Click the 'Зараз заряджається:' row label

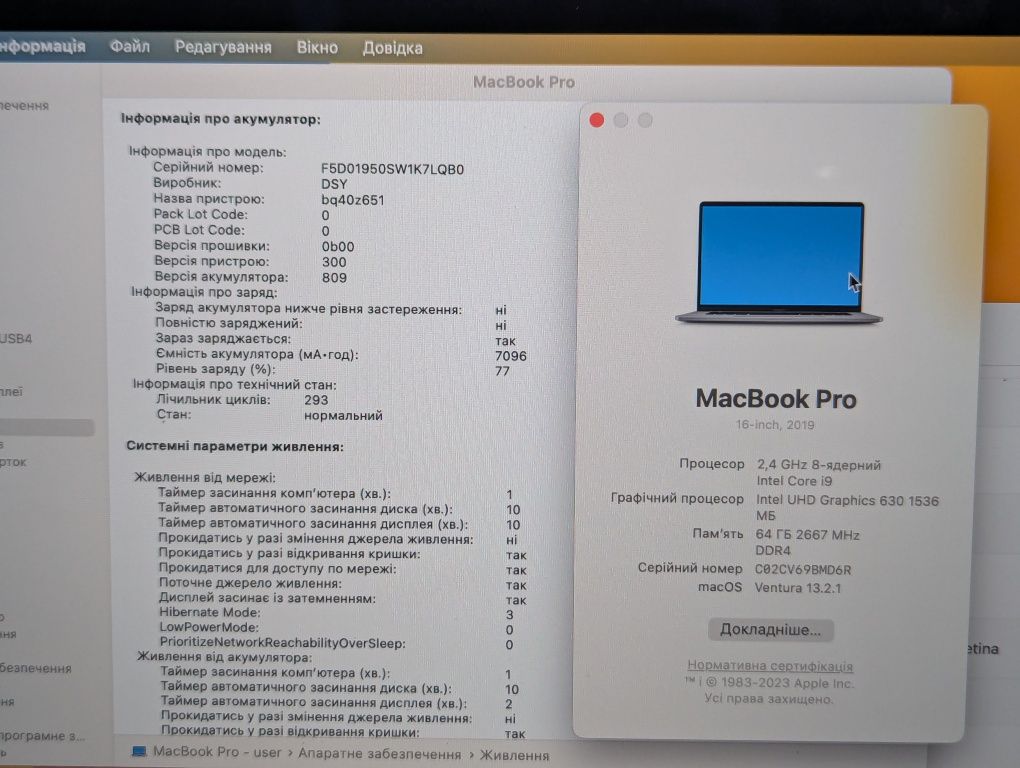222,338
